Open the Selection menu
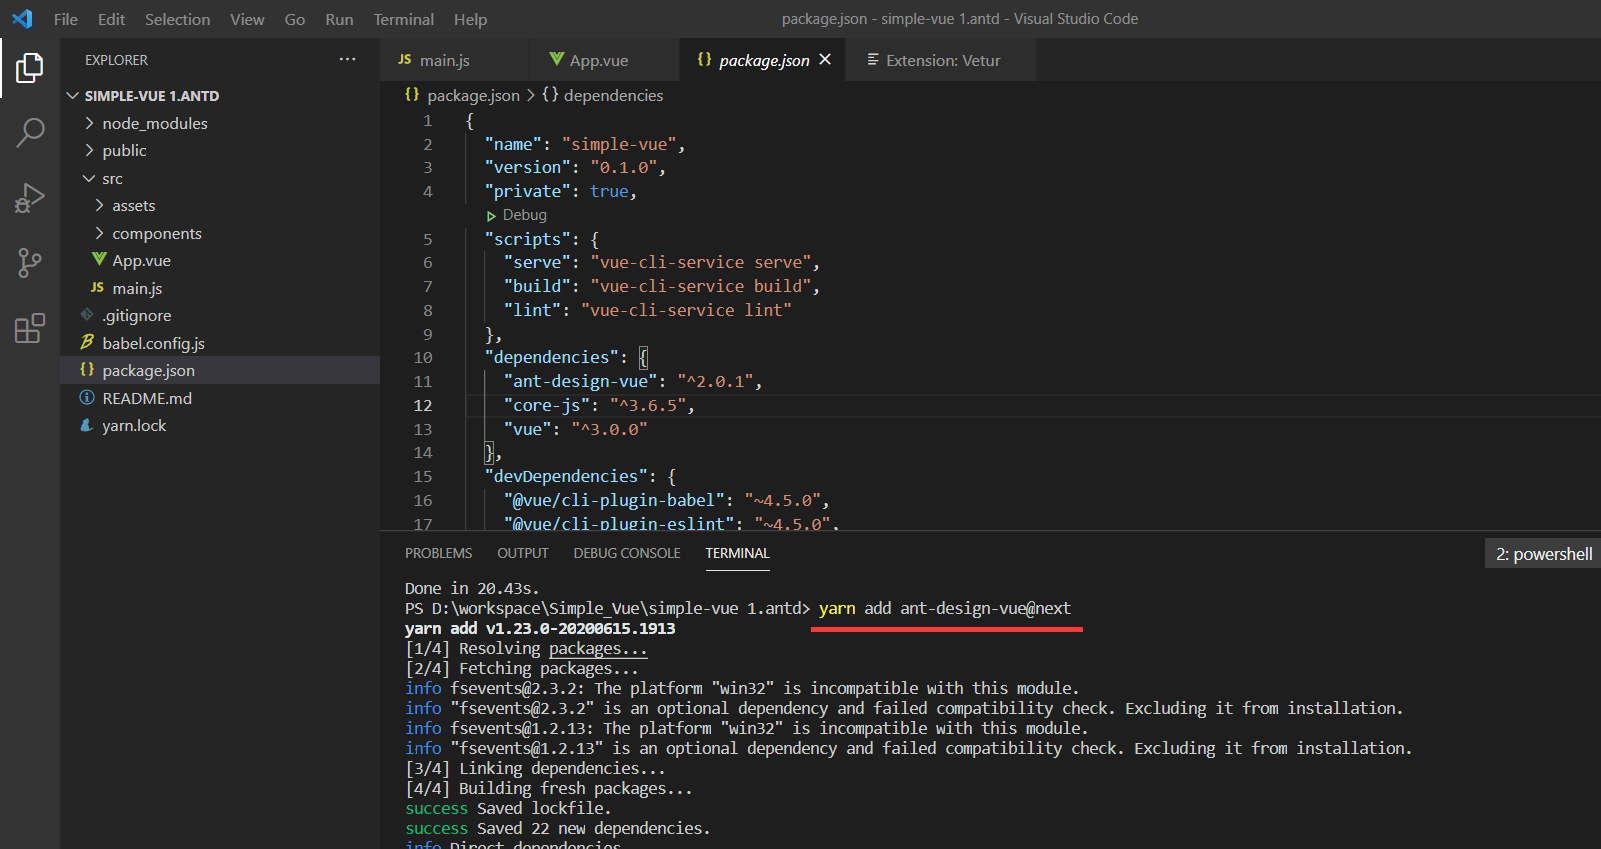The height and width of the screenshot is (849, 1601). coord(177,19)
